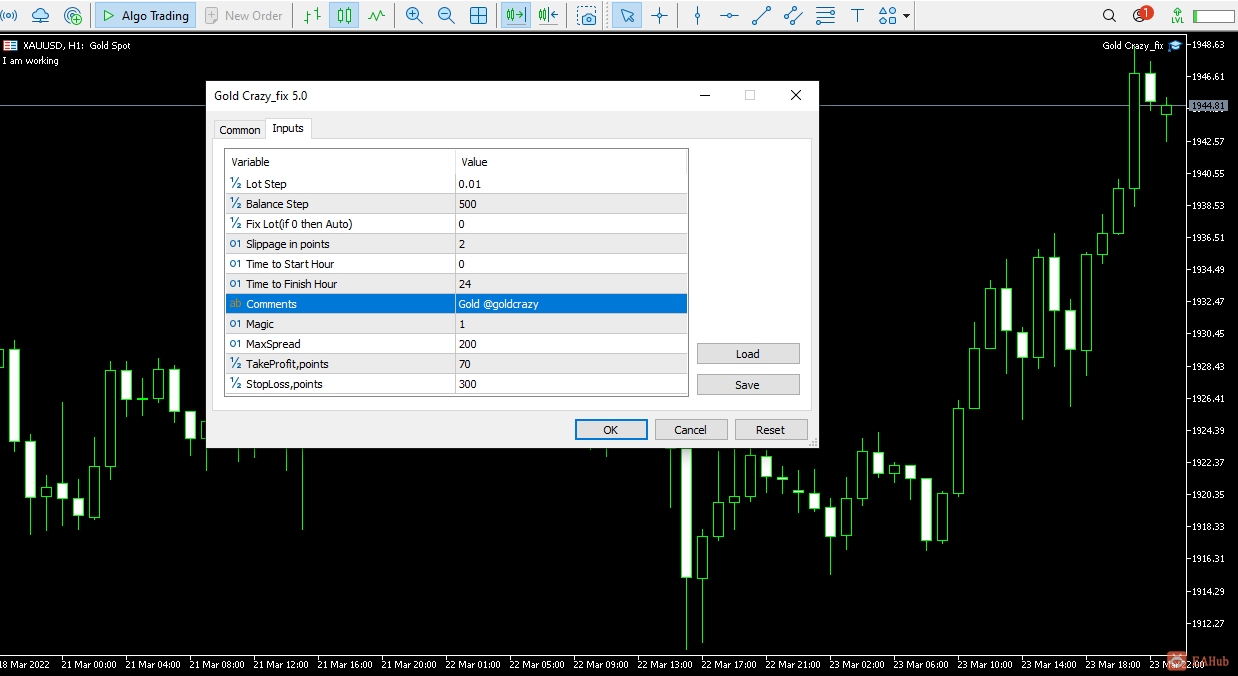The width and height of the screenshot is (1238, 676).
Task: Toggle the chart shift icon
Action: 548,16
